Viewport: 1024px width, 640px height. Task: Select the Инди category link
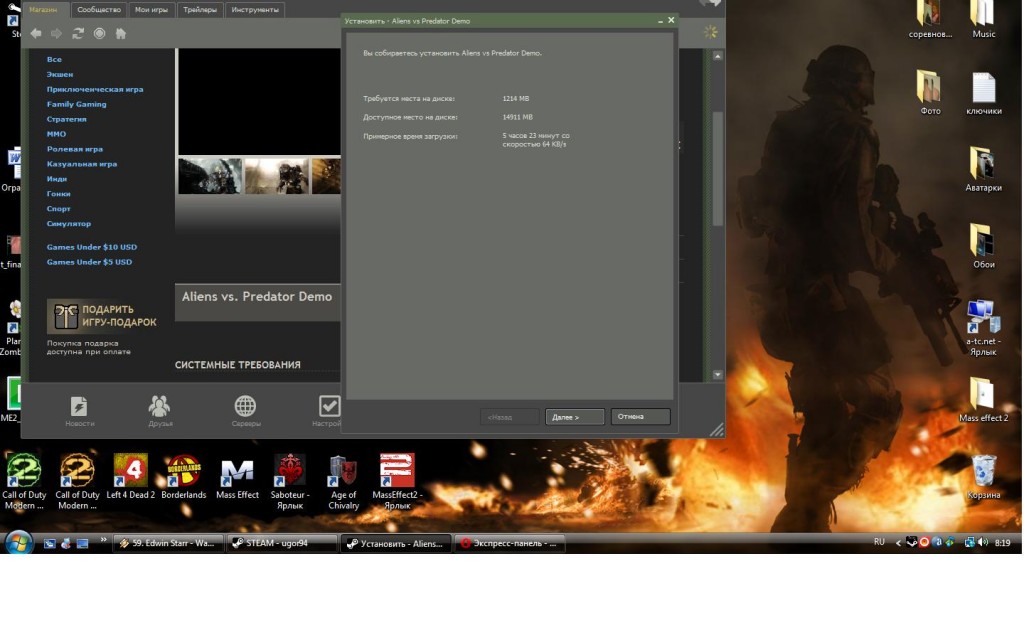[57, 179]
